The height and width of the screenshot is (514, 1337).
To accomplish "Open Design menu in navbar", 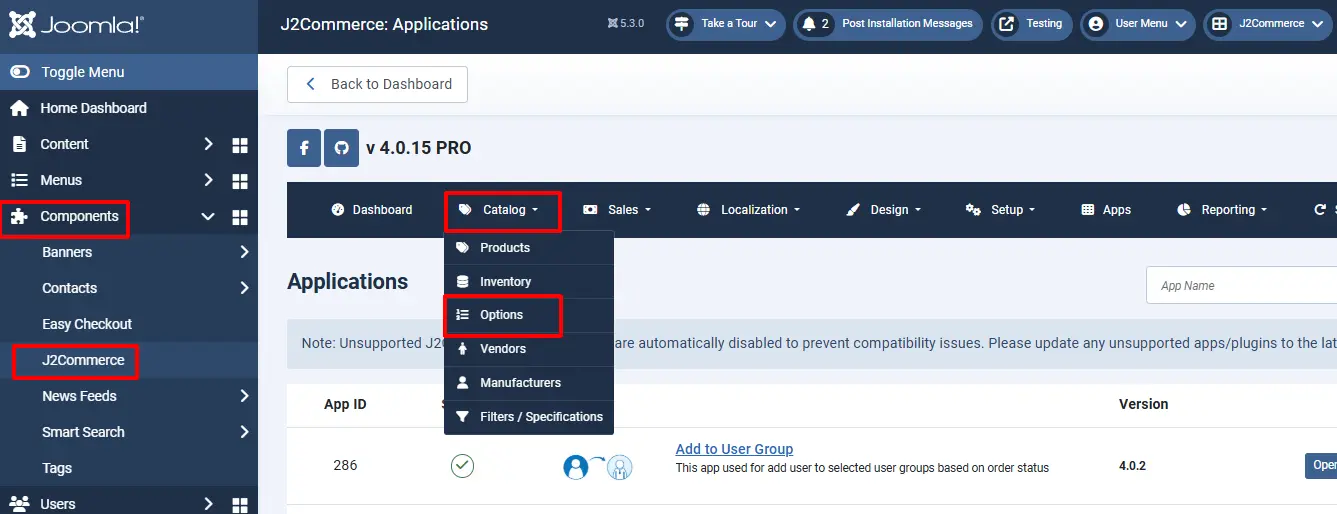I will pyautogui.click(x=883, y=210).
